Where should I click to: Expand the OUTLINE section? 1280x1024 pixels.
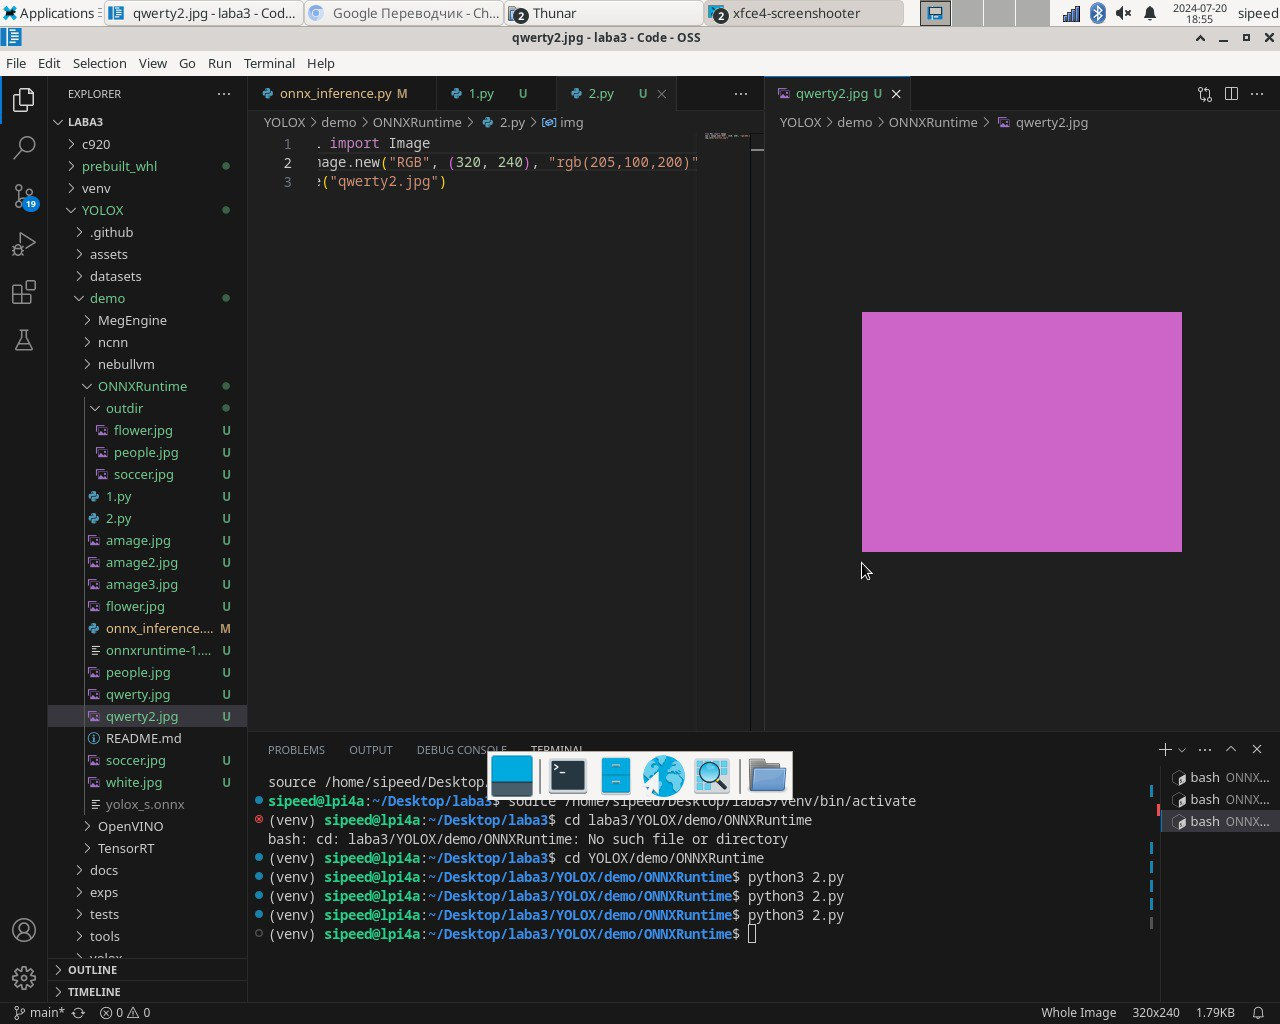click(x=92, y=970)
